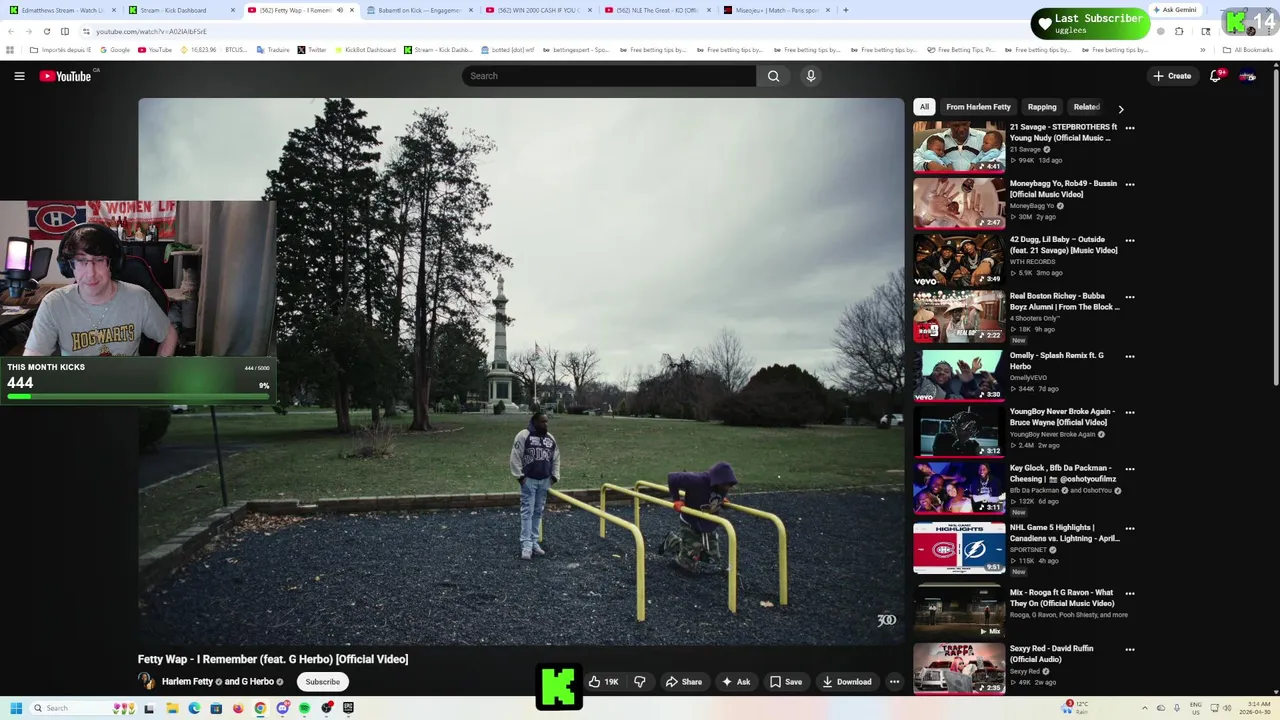Like the Fetty Wap video
Image resolution: width=1280 pixels, height=720 pixels.
click(603, 682)
